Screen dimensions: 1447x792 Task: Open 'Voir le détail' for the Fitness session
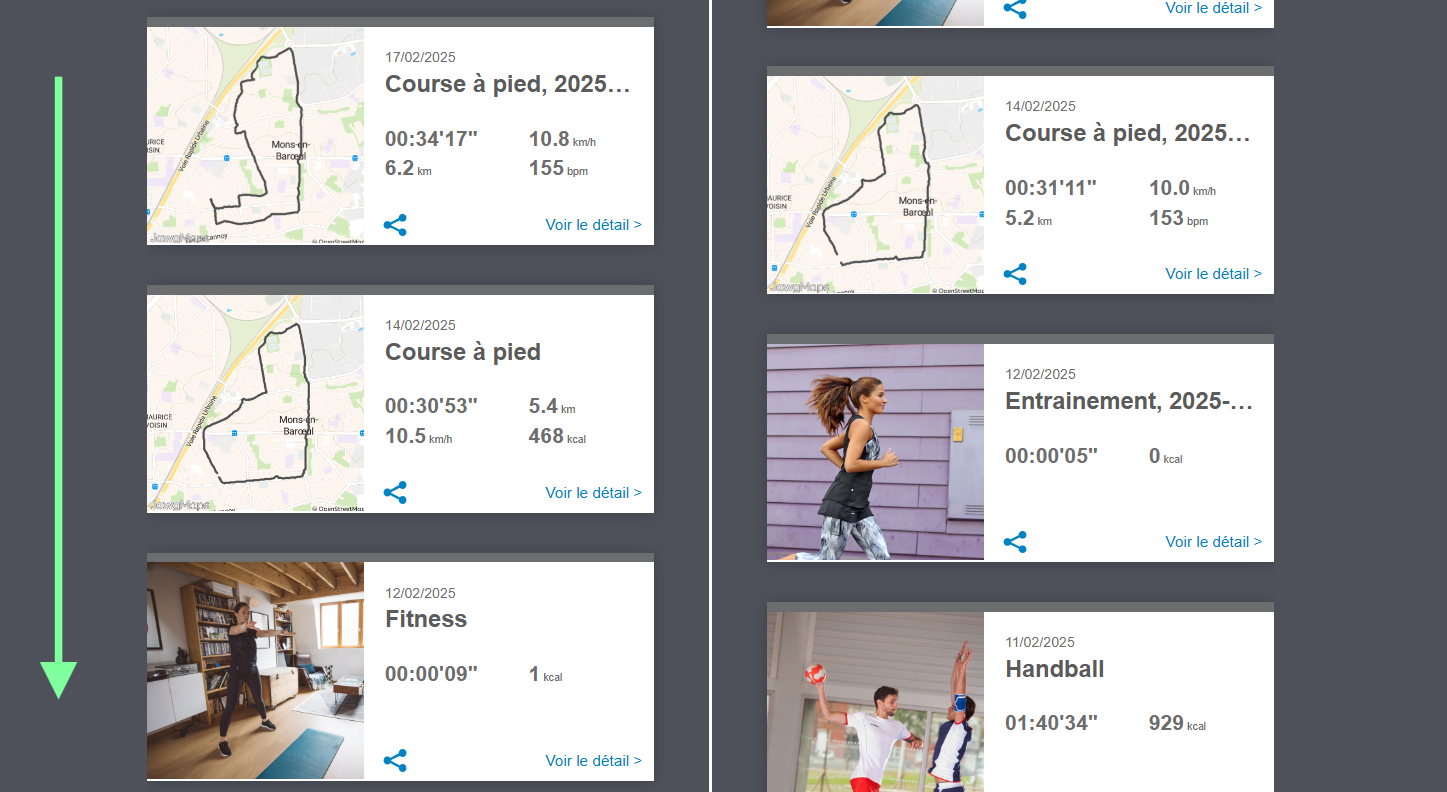[593, 760]
